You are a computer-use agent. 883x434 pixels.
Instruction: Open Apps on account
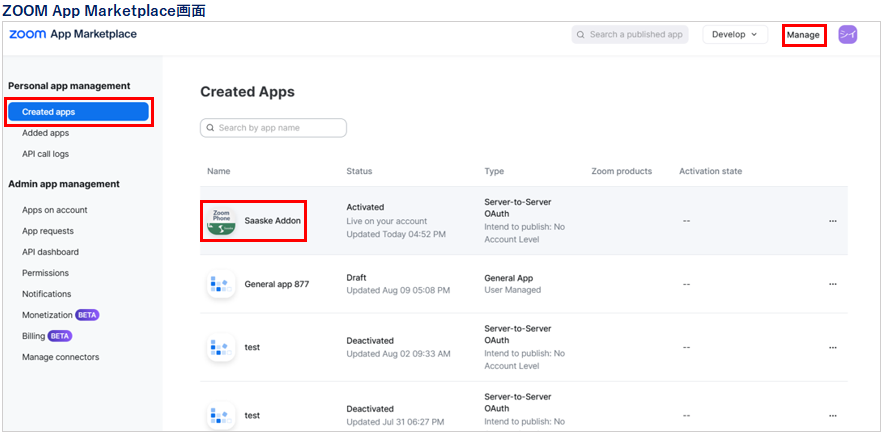pyautogui.click(x=55, y=210)
